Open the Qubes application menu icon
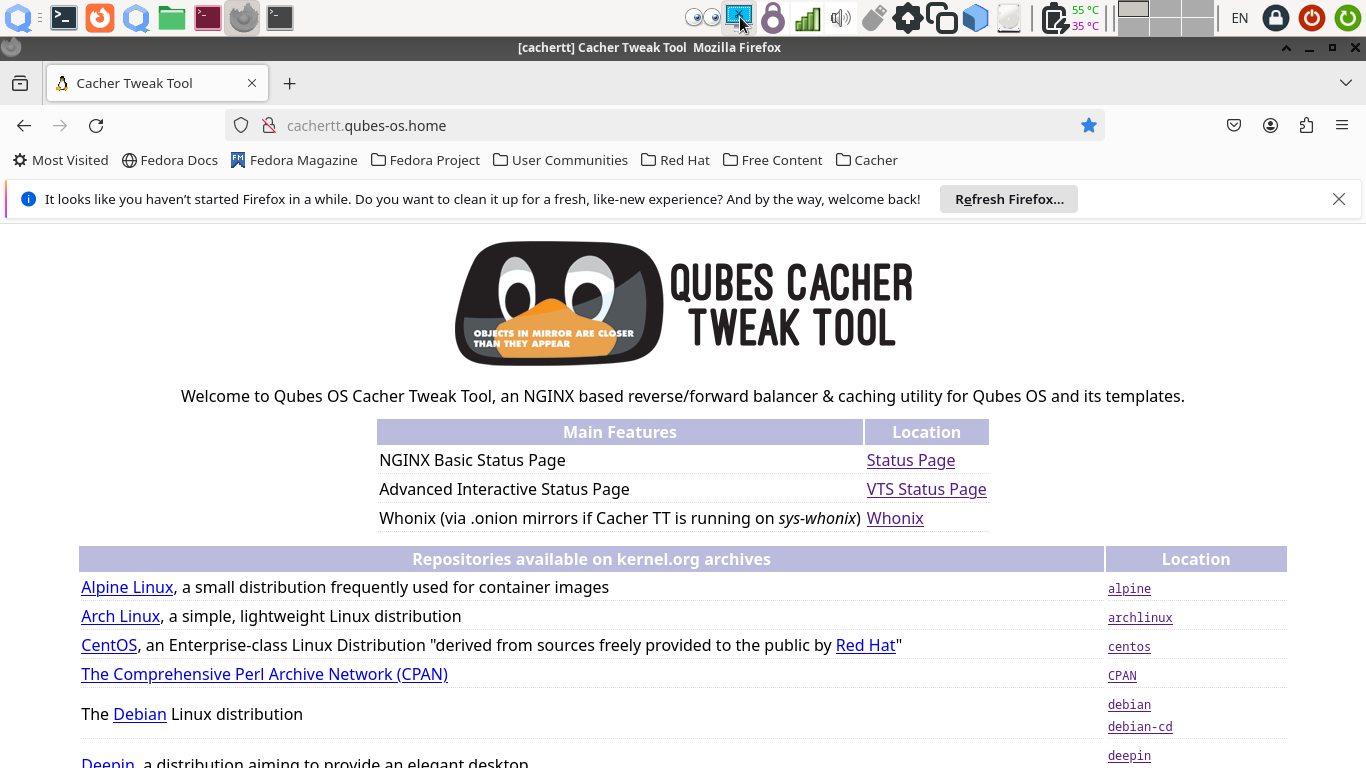1366x768 pixels. click(x=18, y=17)
